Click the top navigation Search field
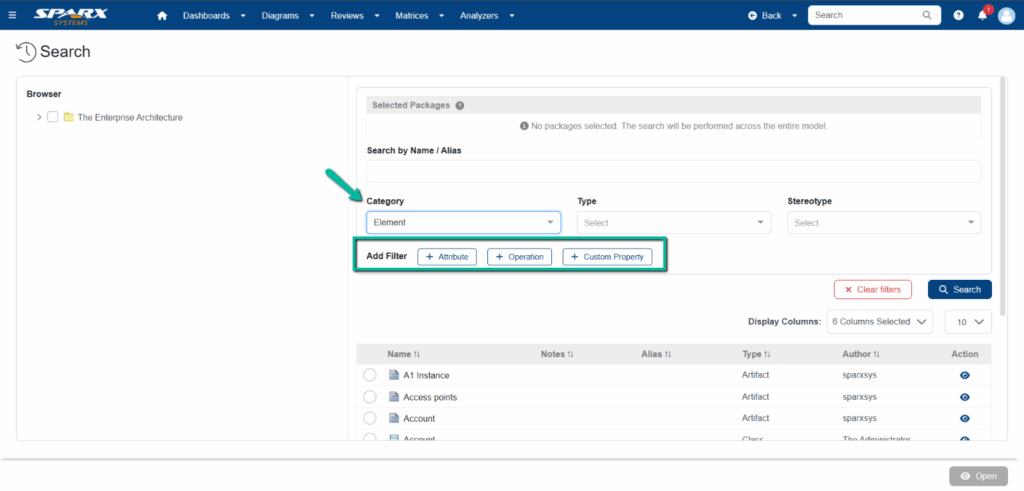Viewport: 1024px width, 491px height. click(874, 15)
